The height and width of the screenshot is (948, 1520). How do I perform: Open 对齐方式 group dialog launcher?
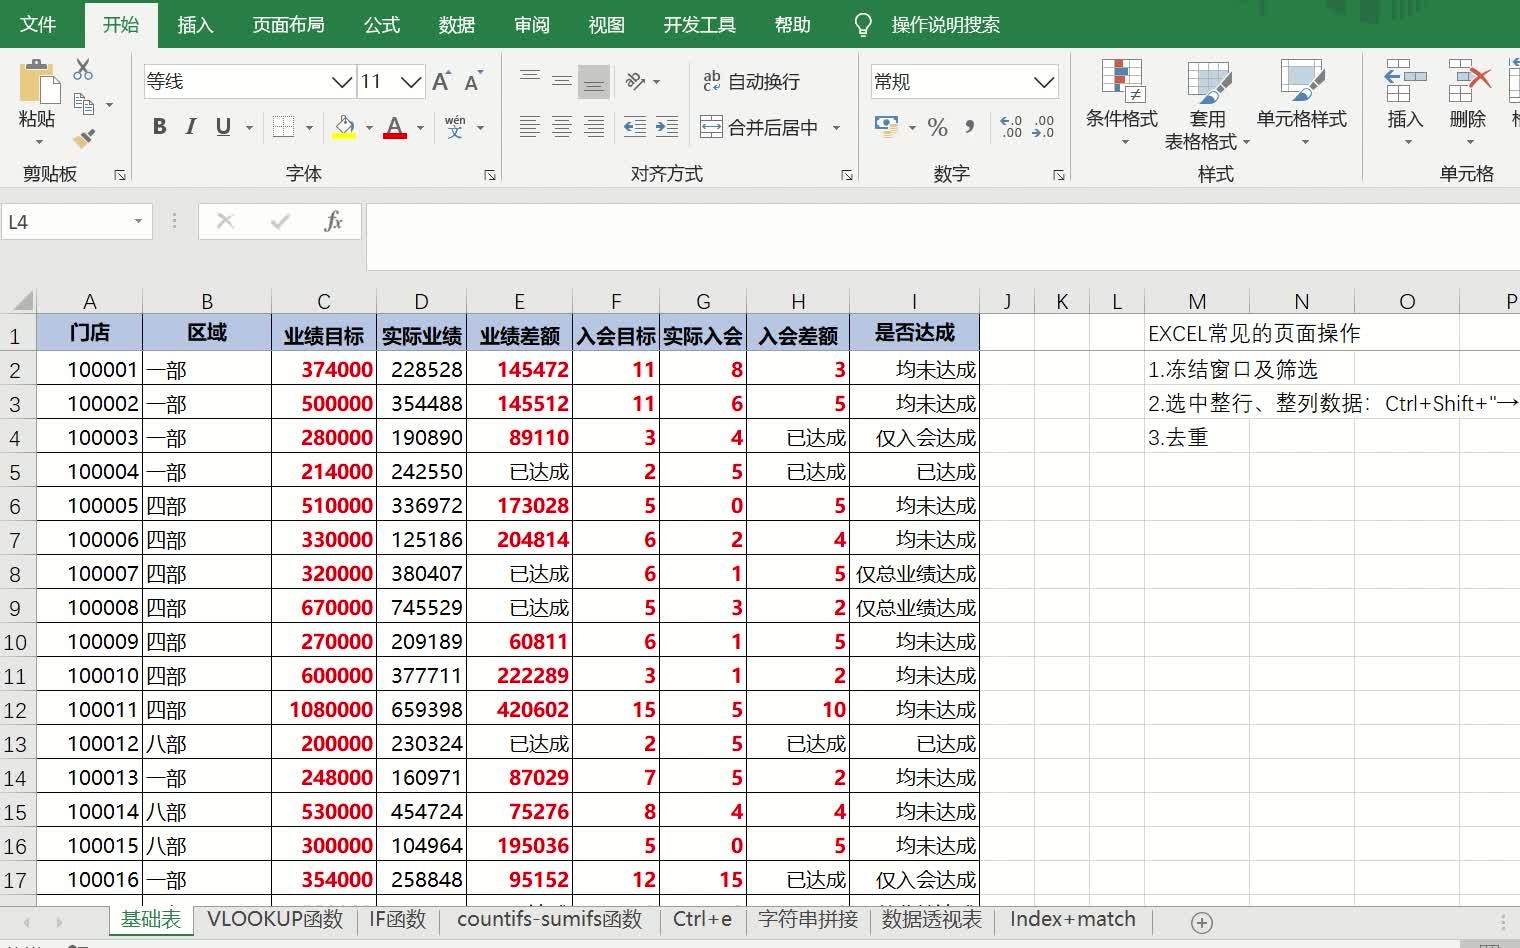pos(847,175)
